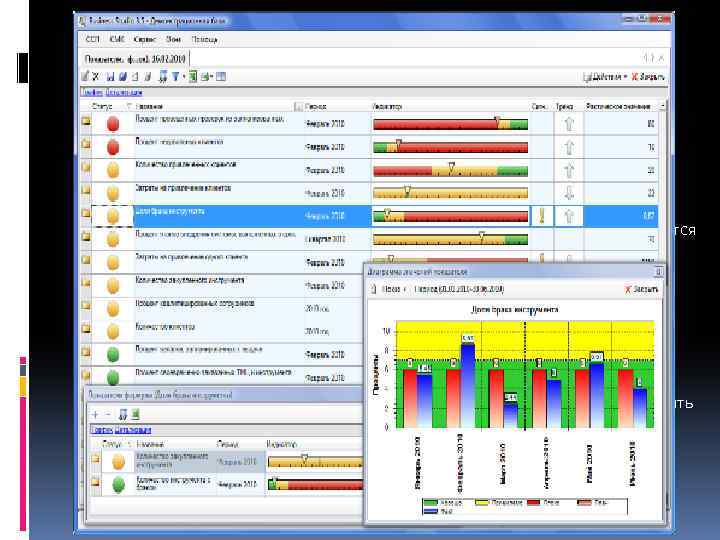Image resolution: width=720 pixels, height=540 pixels.
Task: Open the Помощь menu
Action: tap(204, 39)
